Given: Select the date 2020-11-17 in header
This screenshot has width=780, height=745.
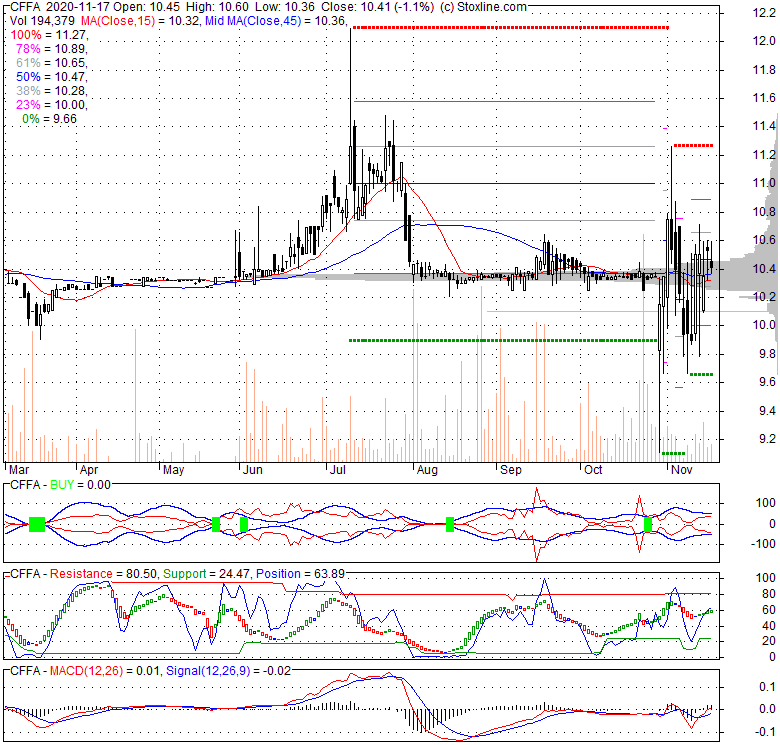Looking at the screenshot, I should click(79, 7).
